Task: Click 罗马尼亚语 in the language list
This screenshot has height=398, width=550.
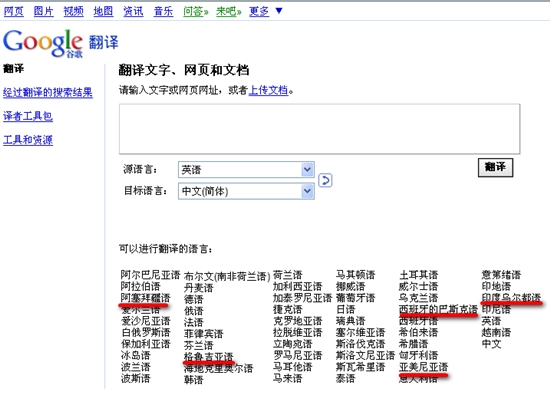Action: coord(297,356)
